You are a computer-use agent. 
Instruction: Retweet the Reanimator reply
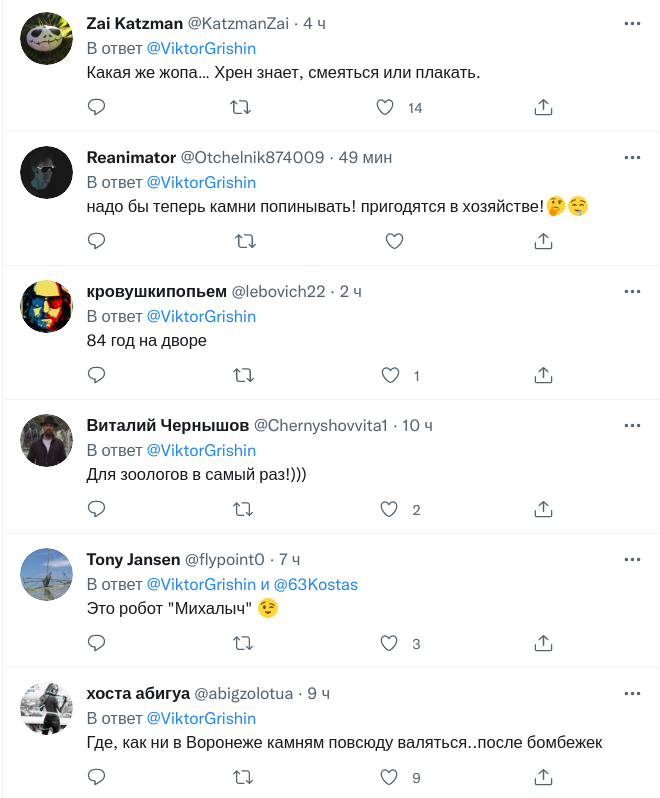point(244,241)
